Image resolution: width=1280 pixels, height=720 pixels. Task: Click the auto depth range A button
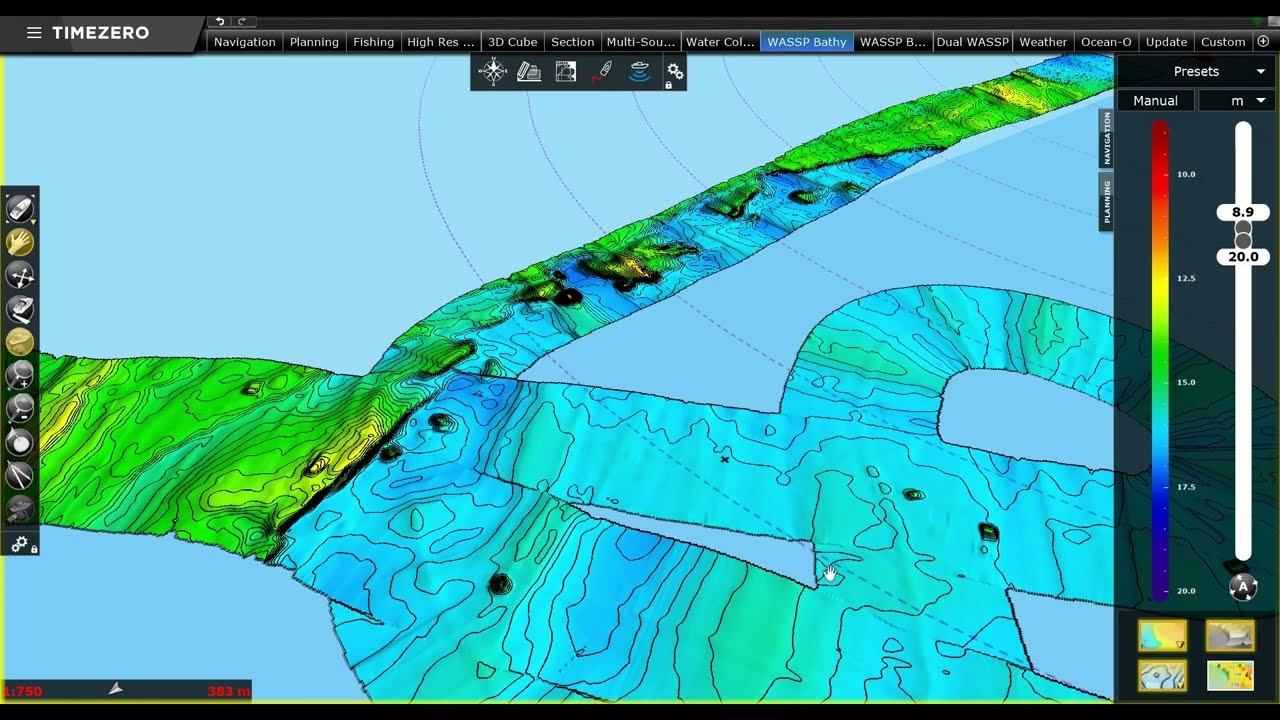[1243, 587]
